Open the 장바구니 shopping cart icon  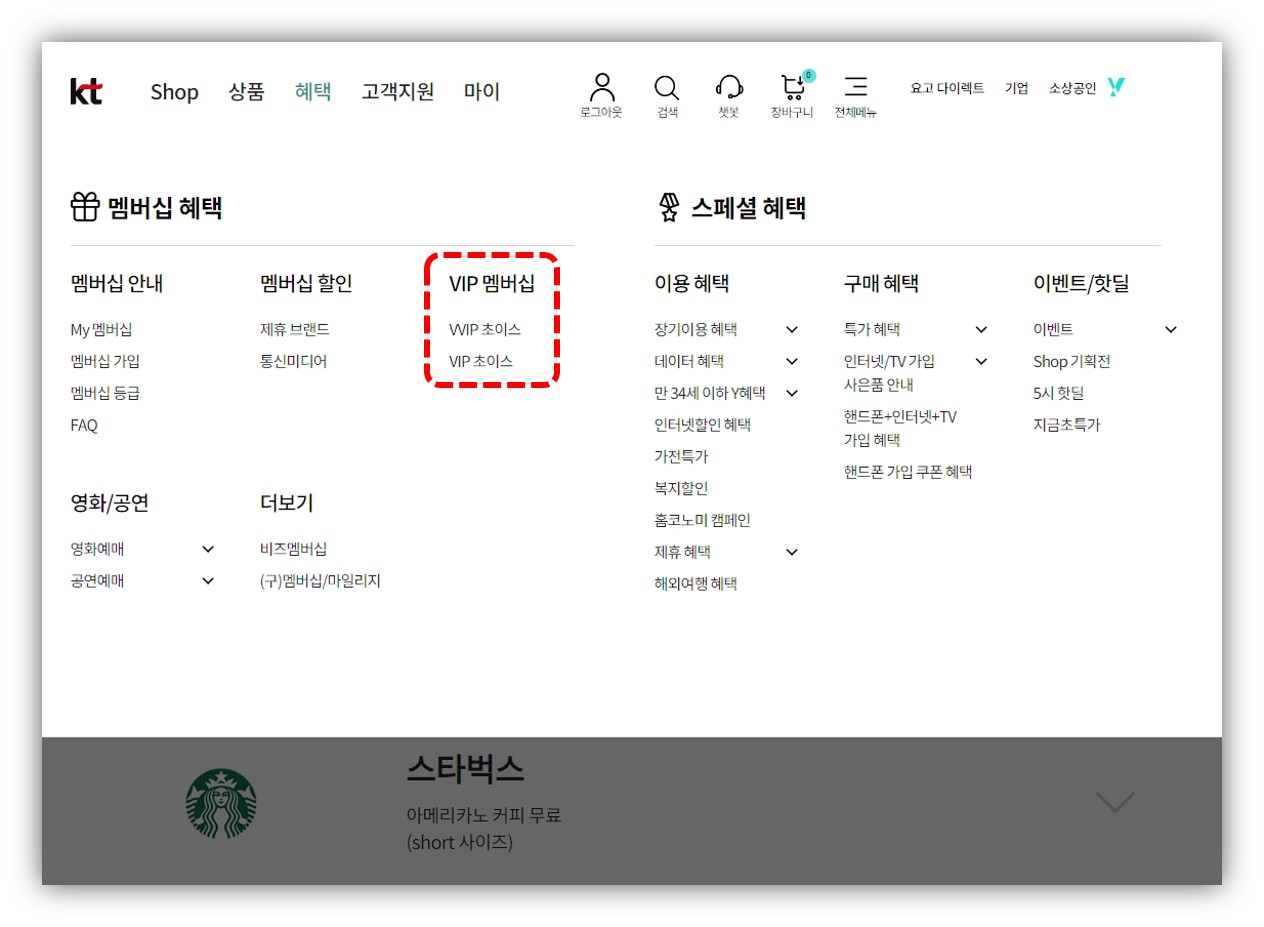pyautogui.click(x=792, y=88)
